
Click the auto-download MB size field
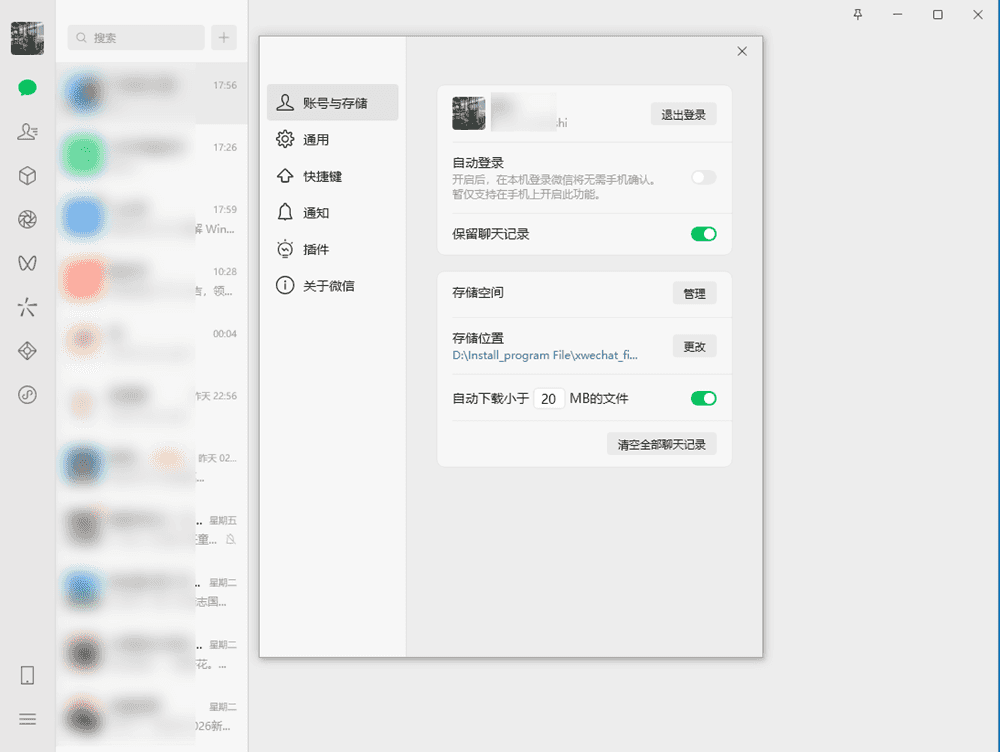(x=548, y=398)
